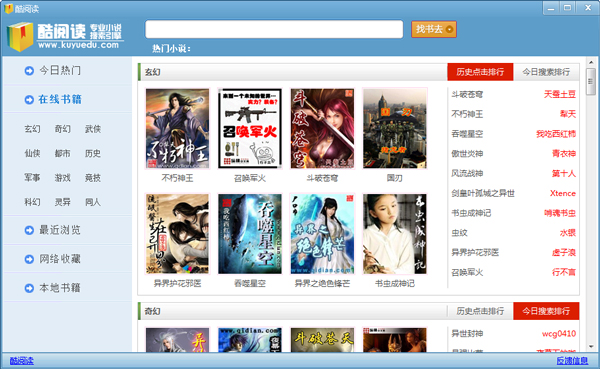Open the 书虫成神记 book cover

[395, 234]
